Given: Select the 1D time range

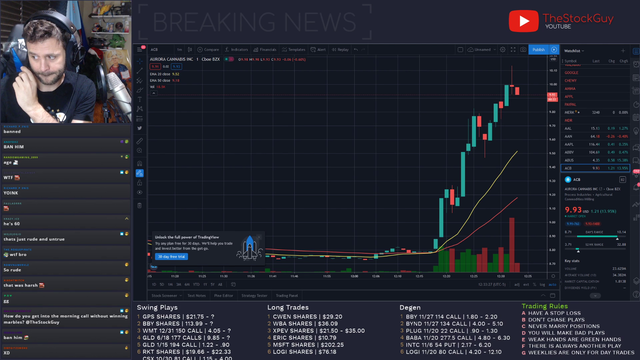Looking at the screenshot, I should point(154,284).
